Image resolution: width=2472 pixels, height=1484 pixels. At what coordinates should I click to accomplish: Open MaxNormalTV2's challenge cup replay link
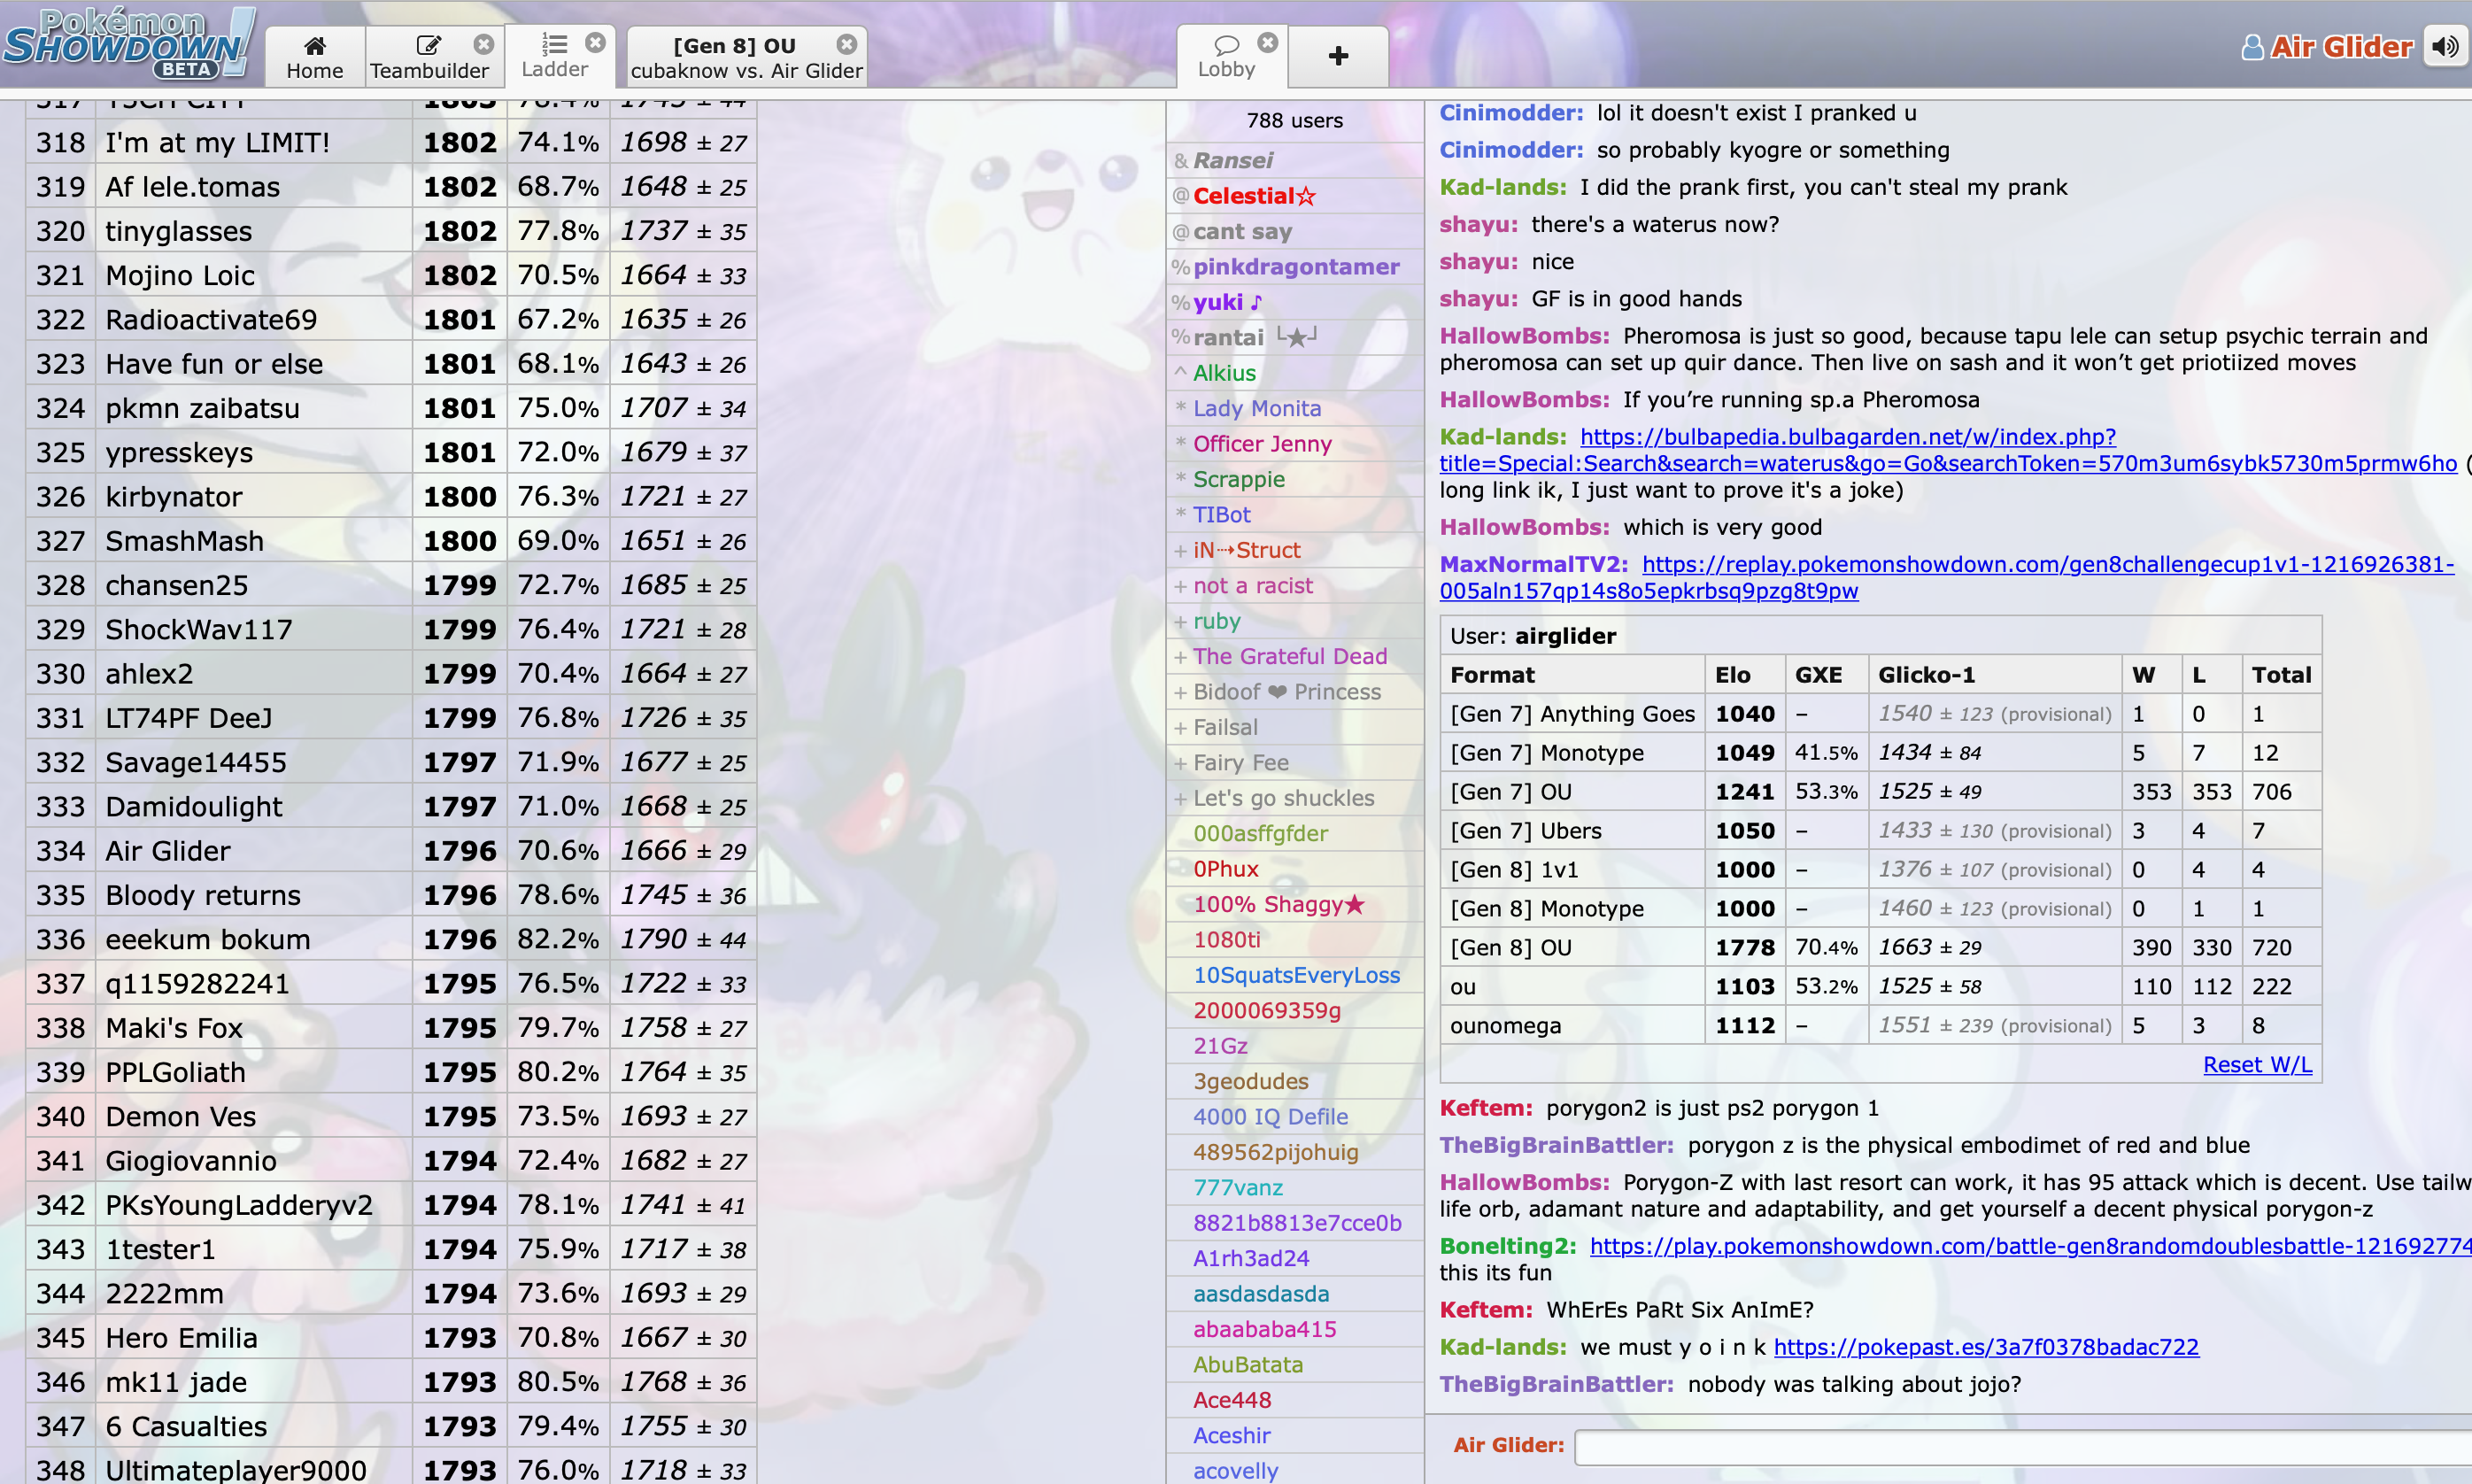(1947, 577)
